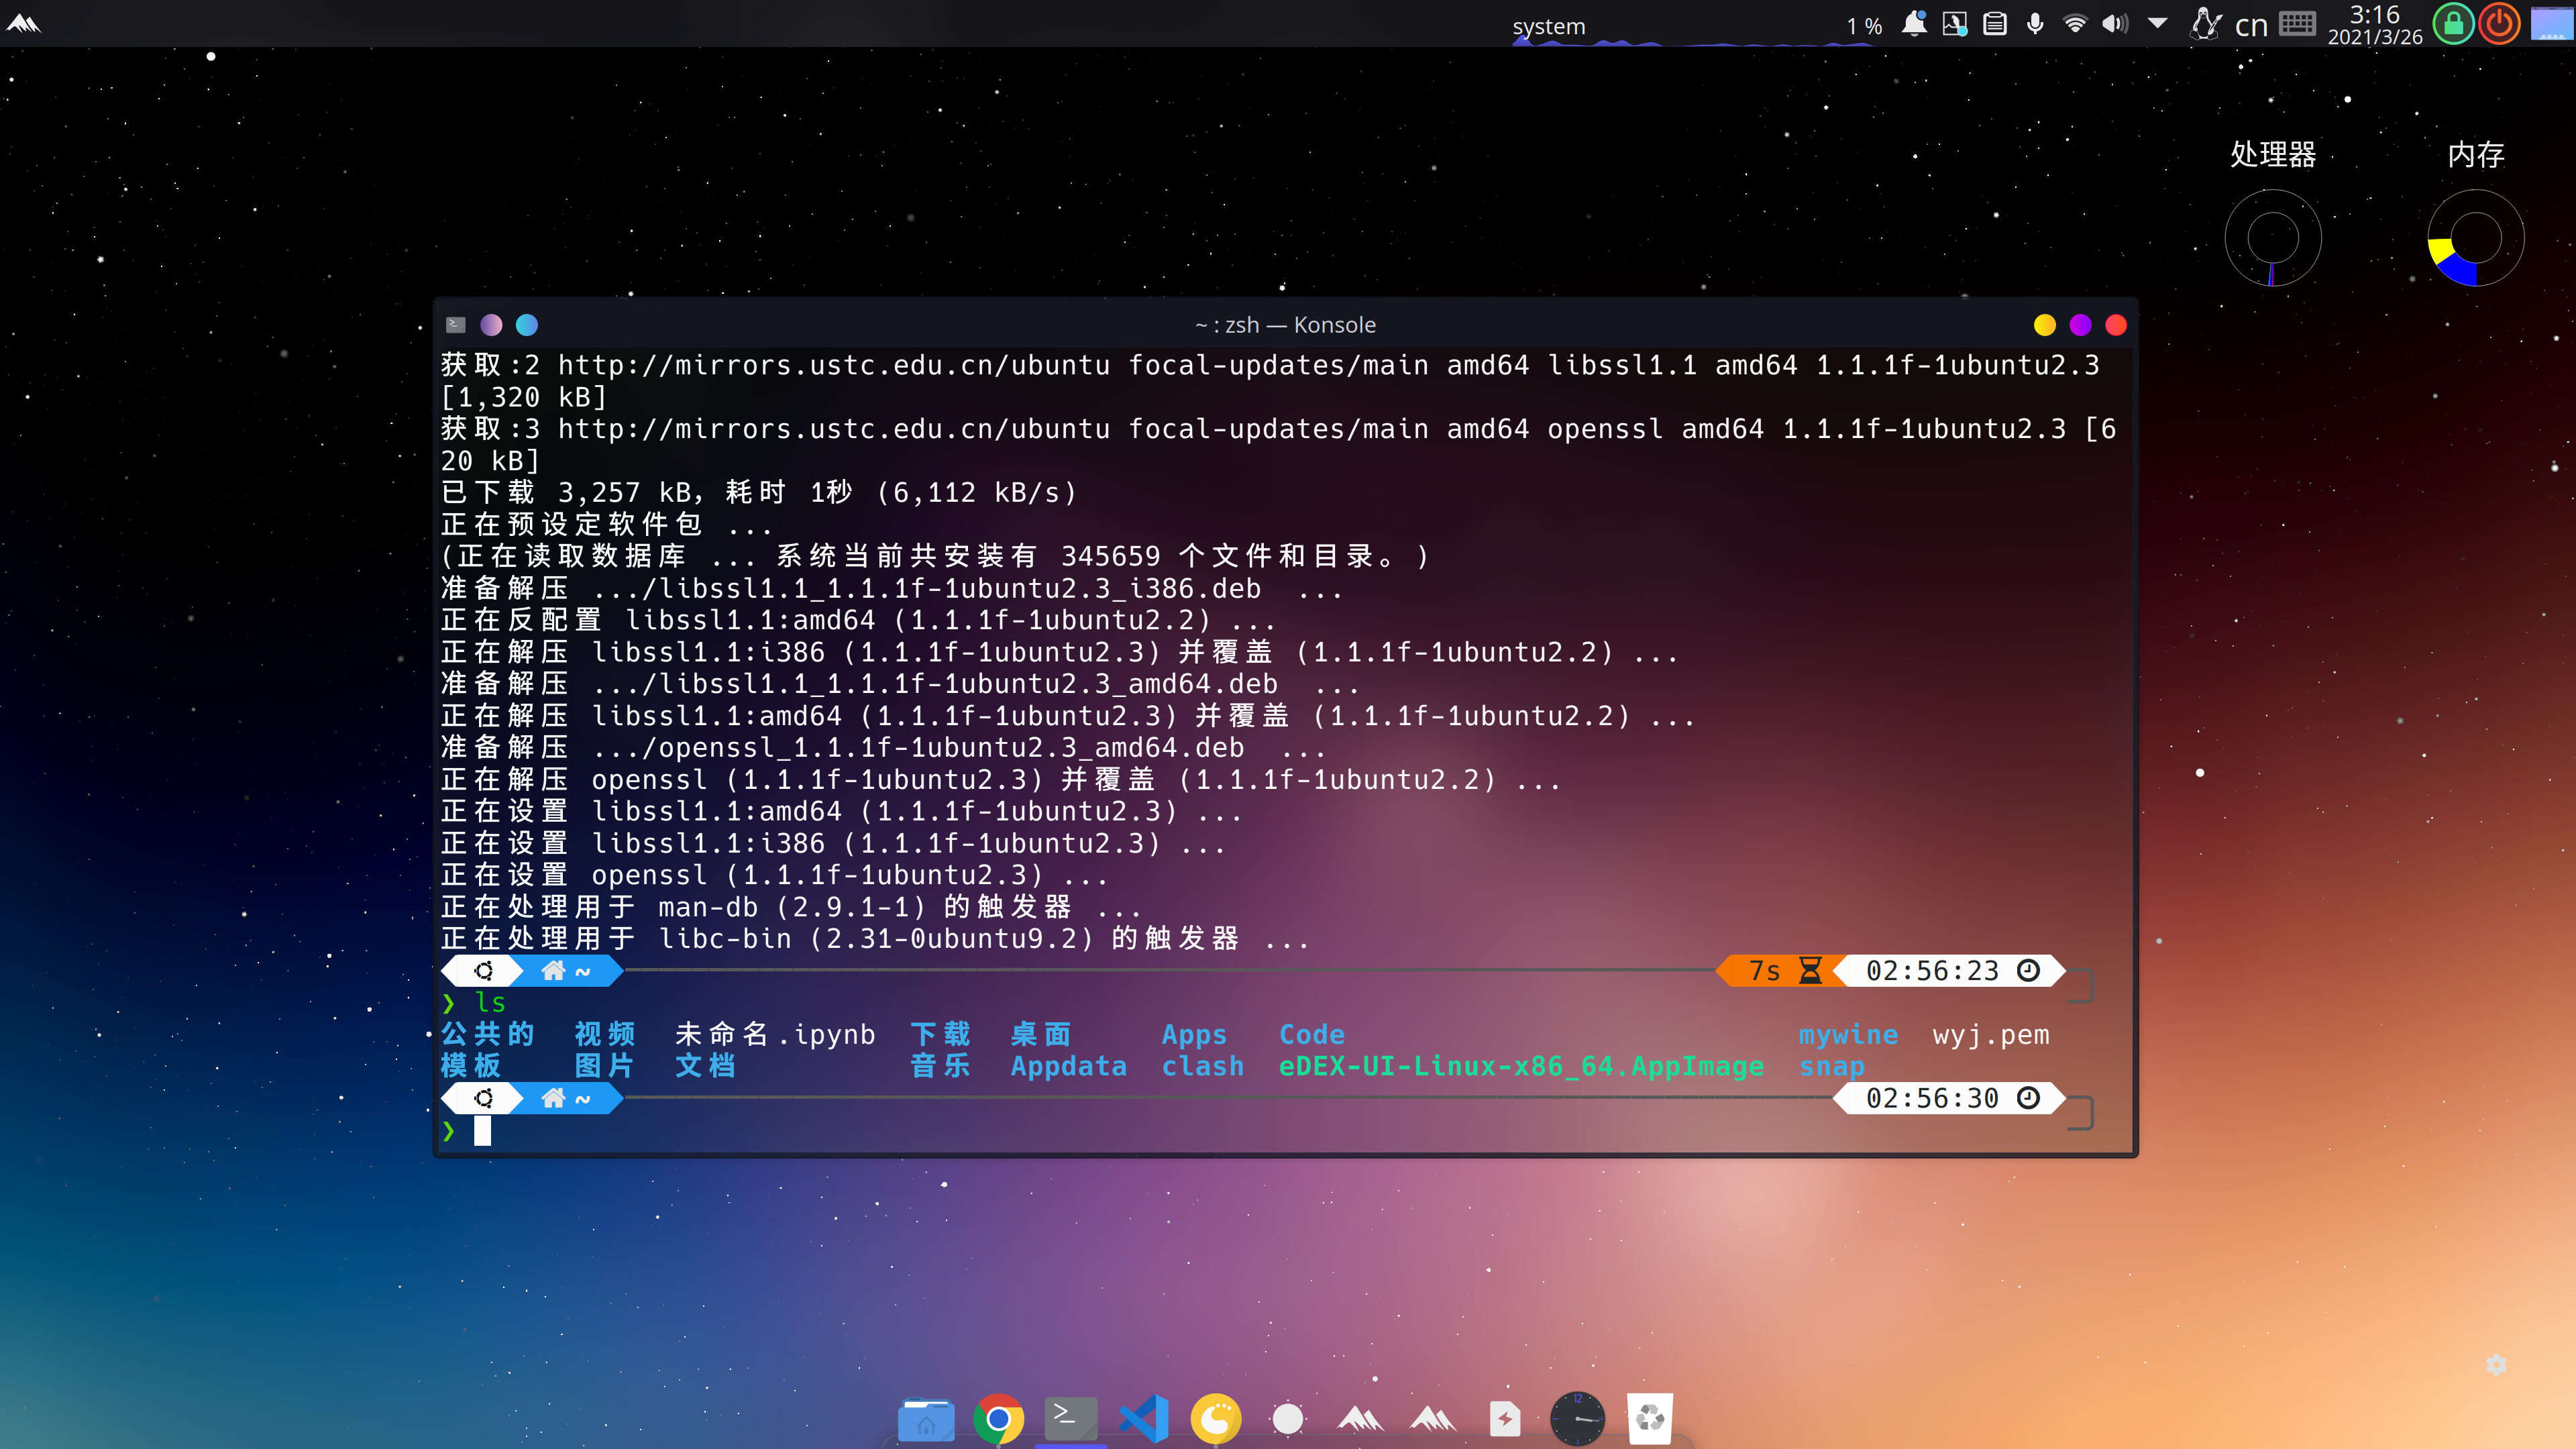The image size is (2576, 1449).
Task: Click the terminal cursor at the empty prompt
Action: click(x=482, y=1130)
